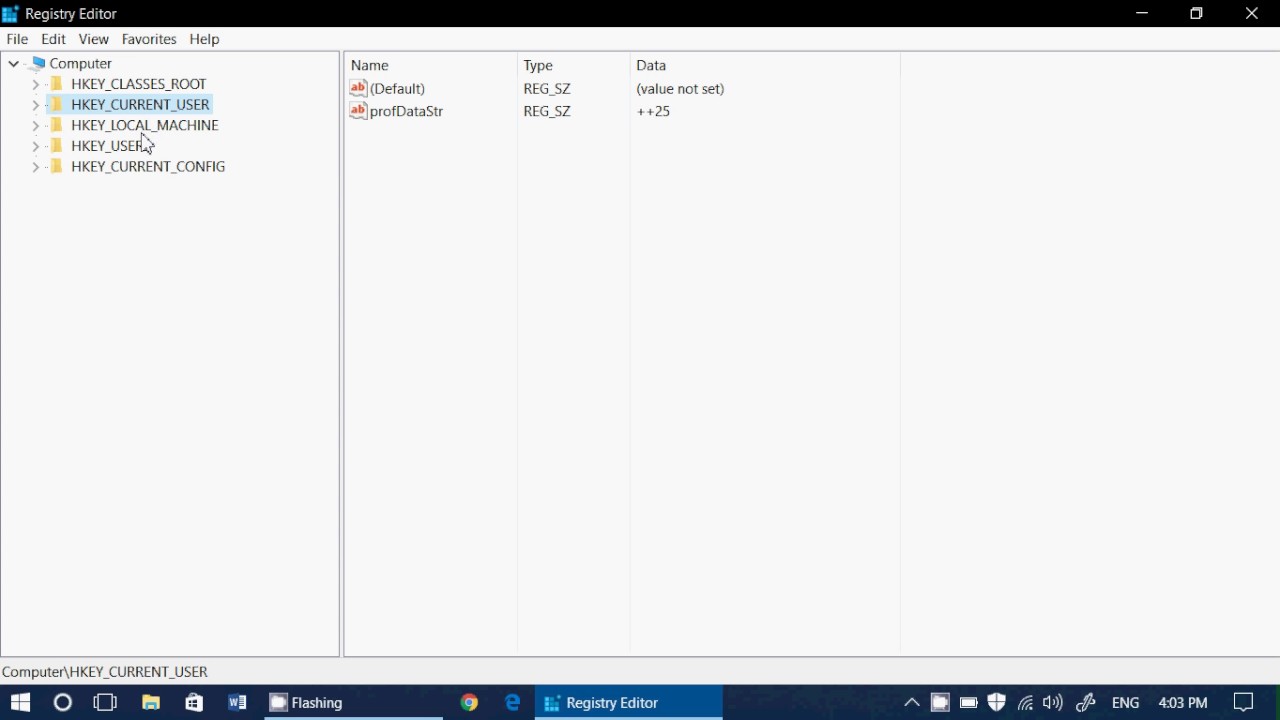Image resolution: width=1280 pixels, height=720 pixels.
Task: Open File Explorer from taskbar
Action: [x=151, y=703]
